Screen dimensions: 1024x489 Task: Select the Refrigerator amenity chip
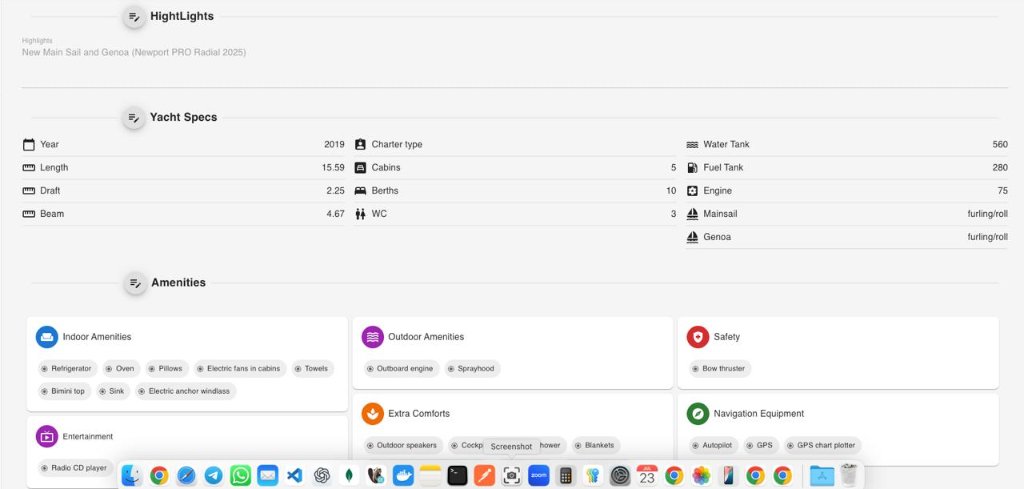(66, 368)
